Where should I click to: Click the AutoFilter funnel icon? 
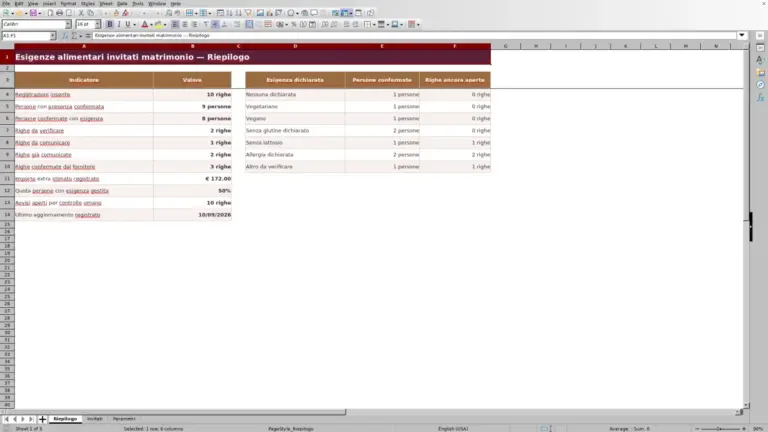click(x=248, y=13)
